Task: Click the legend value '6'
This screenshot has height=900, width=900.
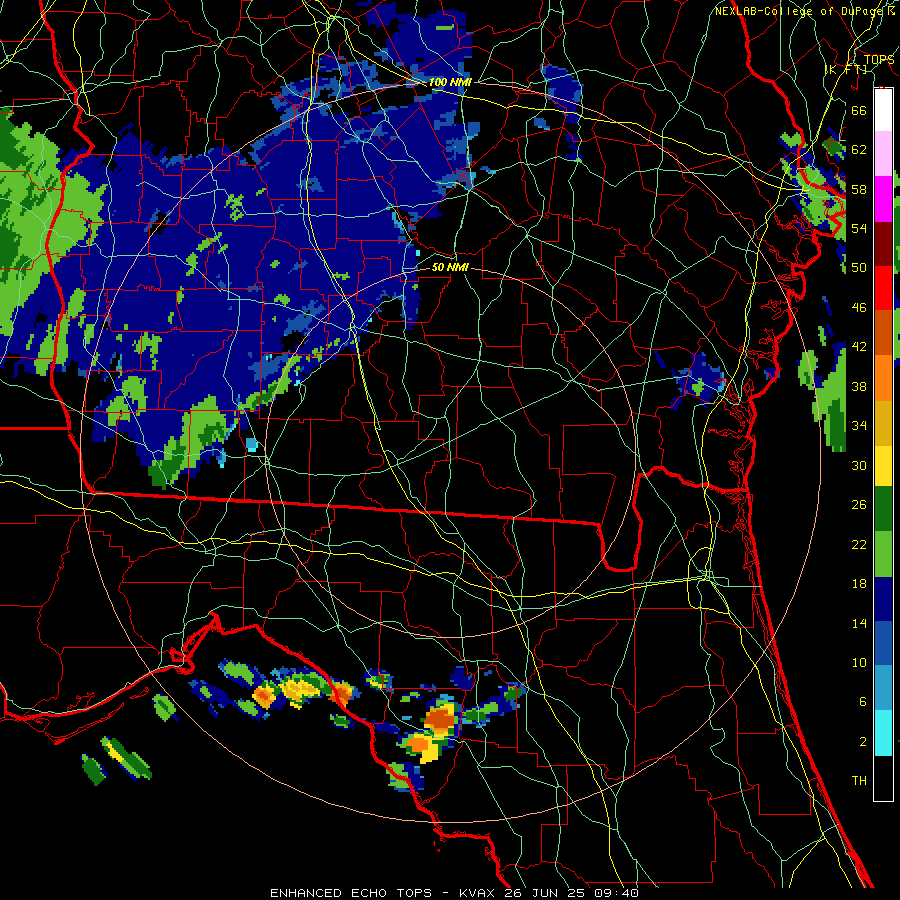Action: (x=862, y=702)
